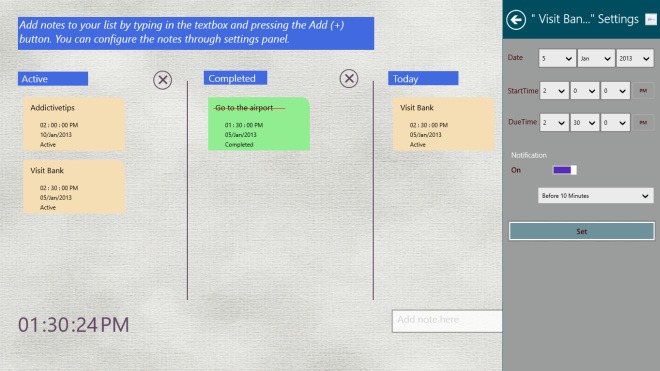Select the Addictivetips note card
The image size is (660, 371).
coord(74,124)
